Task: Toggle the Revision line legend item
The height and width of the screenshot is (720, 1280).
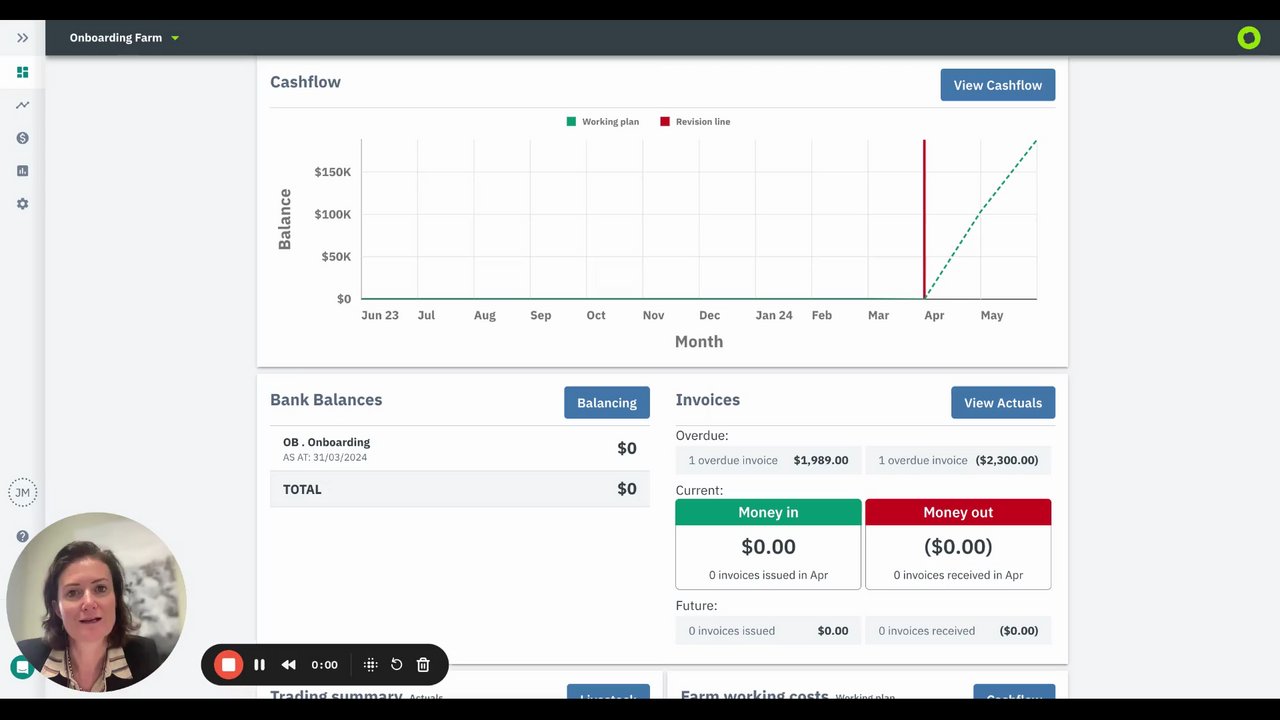Action: tap(695, 122)
